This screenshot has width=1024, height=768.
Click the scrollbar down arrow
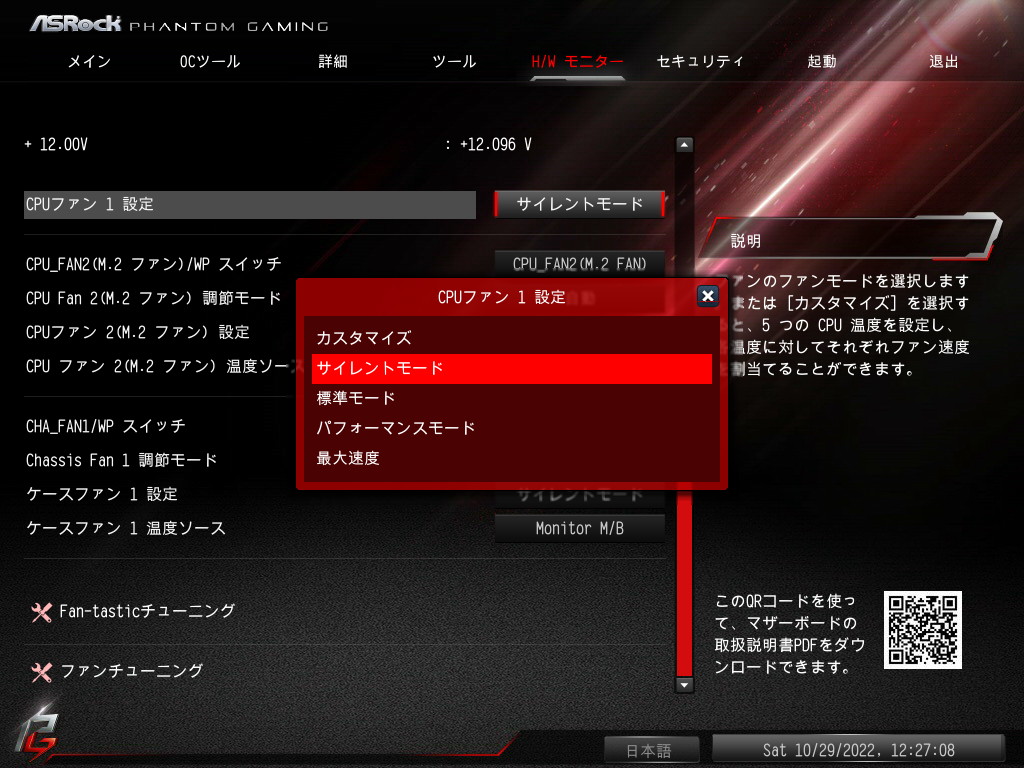click(x=684, y=684)
